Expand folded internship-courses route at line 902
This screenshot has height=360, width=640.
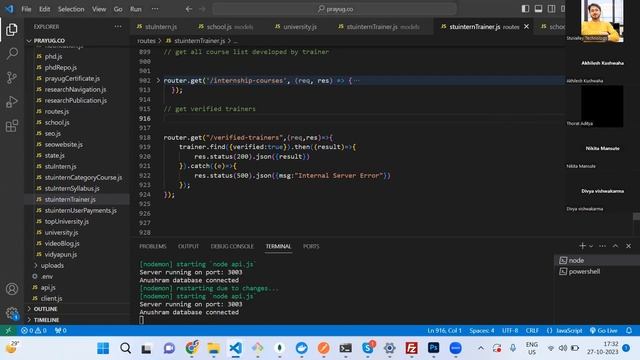158,80
